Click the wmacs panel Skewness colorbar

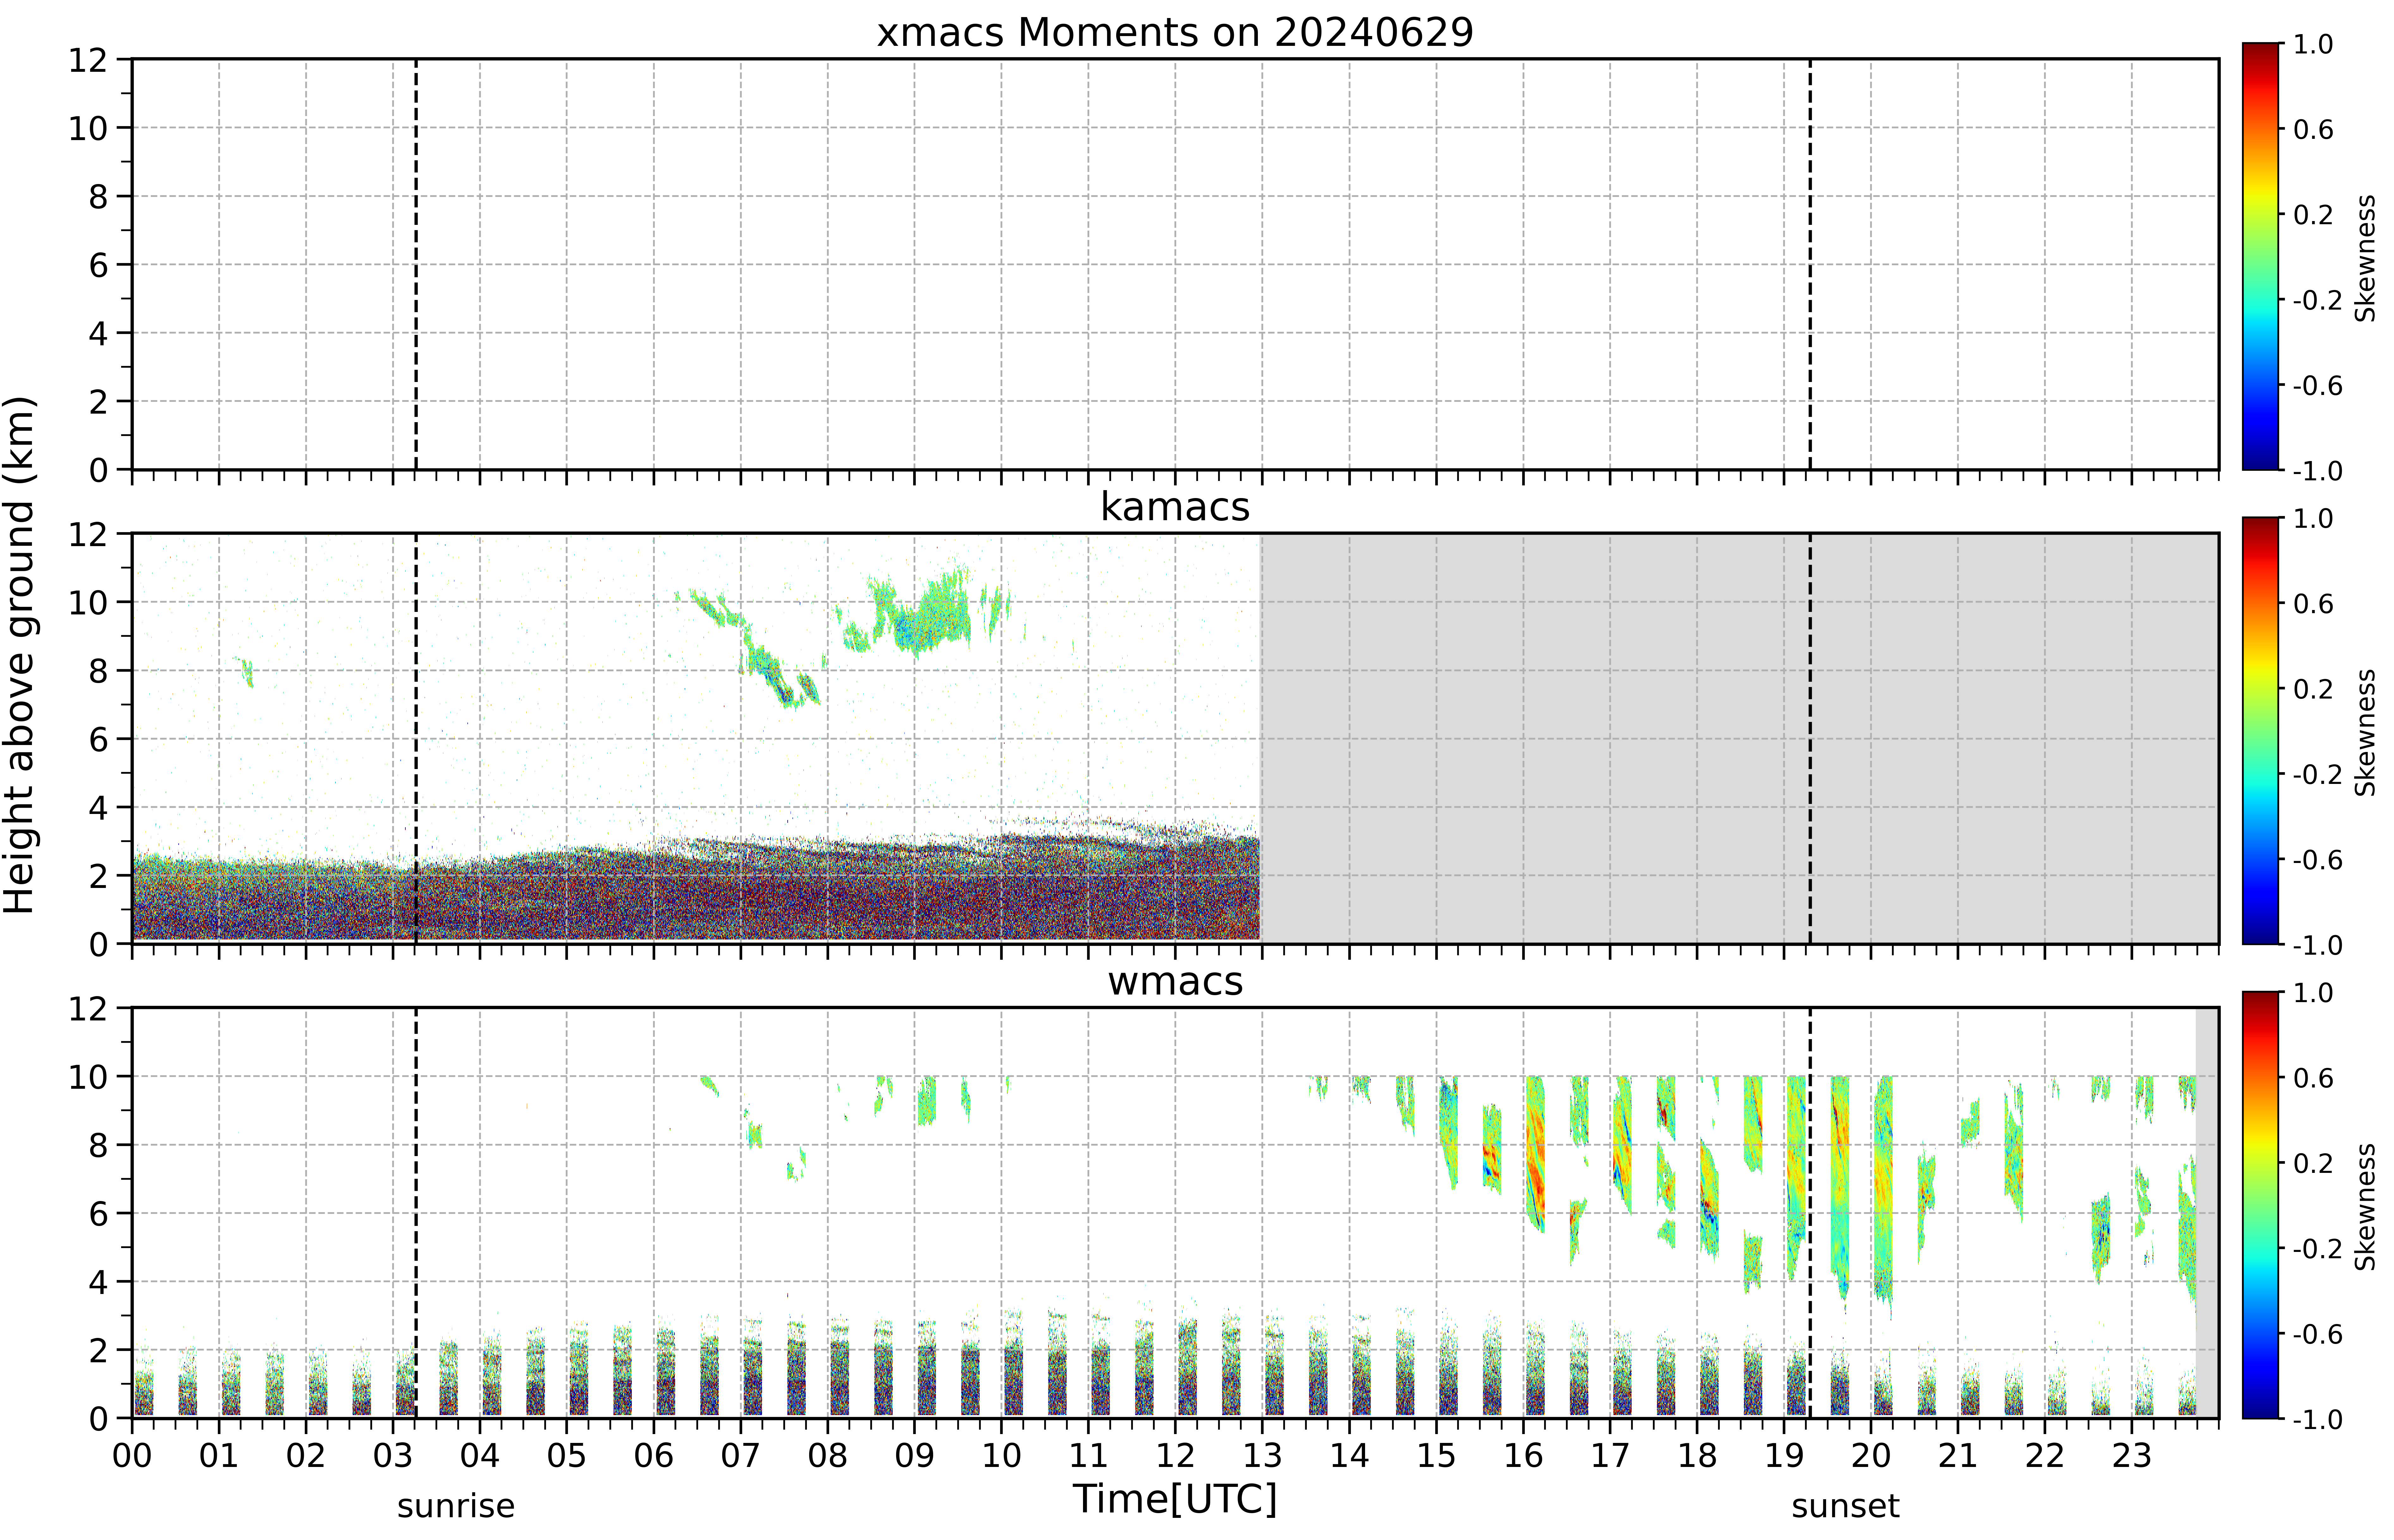2261,1205
